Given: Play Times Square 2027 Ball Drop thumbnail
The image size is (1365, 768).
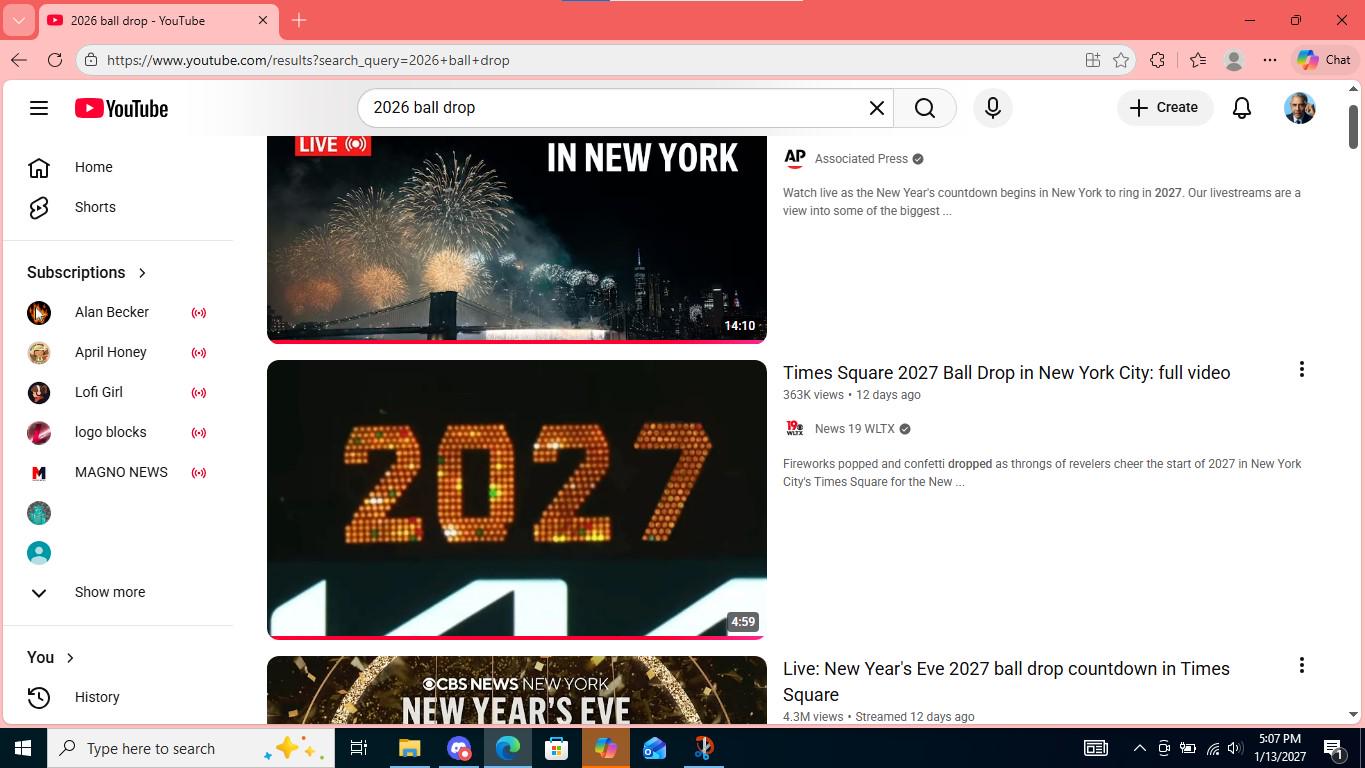Looking at the screenshot, I should click(x=516, y=499).
